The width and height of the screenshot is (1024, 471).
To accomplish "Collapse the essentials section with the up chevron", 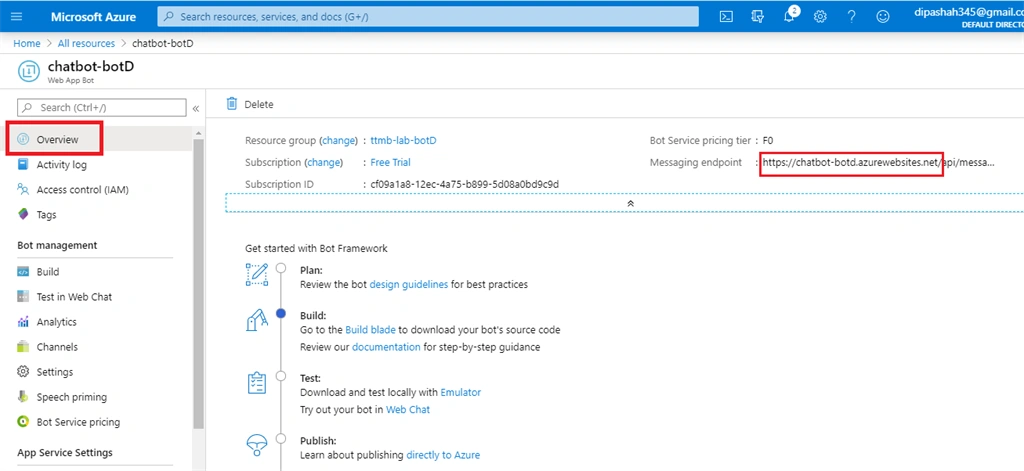I will [630, 203].
